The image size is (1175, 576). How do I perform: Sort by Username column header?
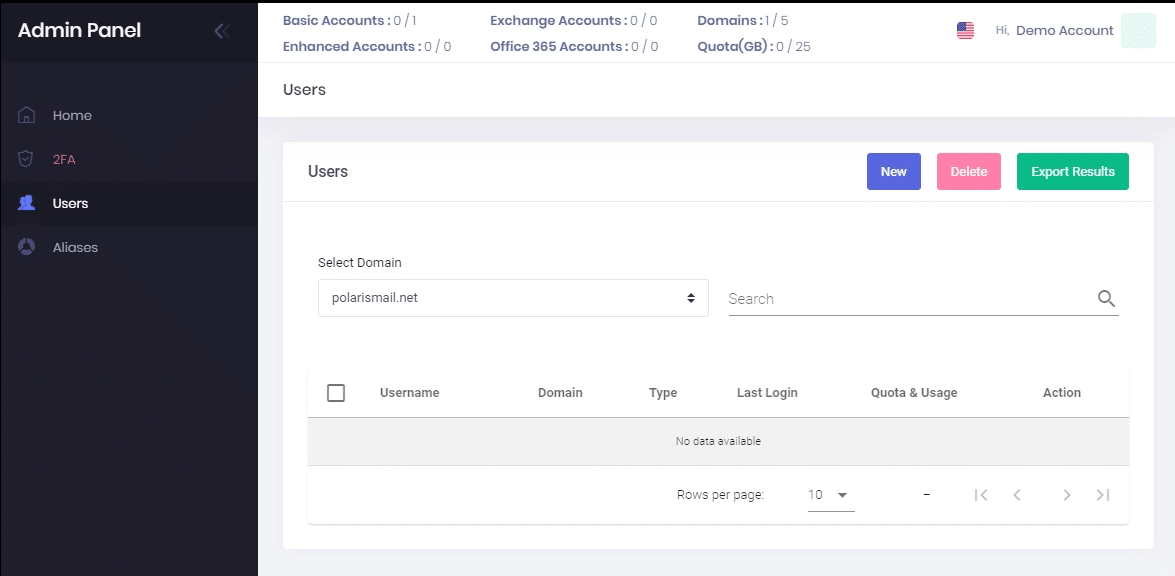(409, 393)
